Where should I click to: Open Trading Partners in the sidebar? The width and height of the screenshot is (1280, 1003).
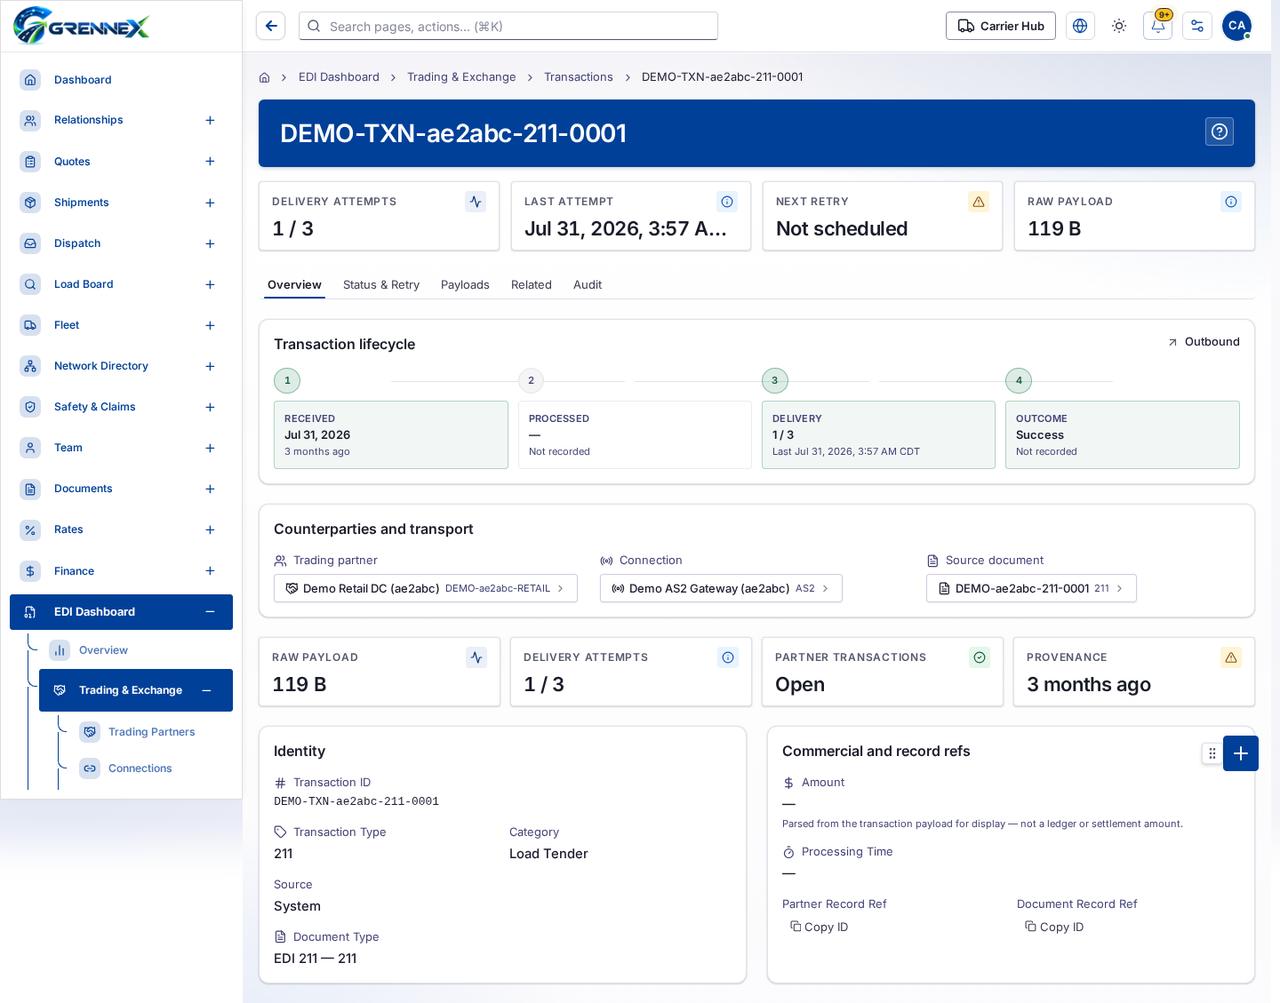pos(151,732)
